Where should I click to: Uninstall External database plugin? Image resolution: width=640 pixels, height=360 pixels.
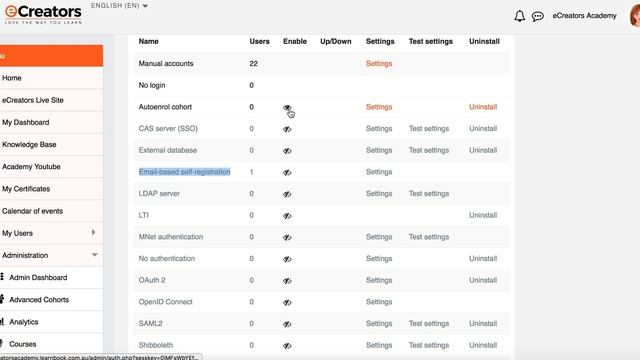tap(483, 150)
